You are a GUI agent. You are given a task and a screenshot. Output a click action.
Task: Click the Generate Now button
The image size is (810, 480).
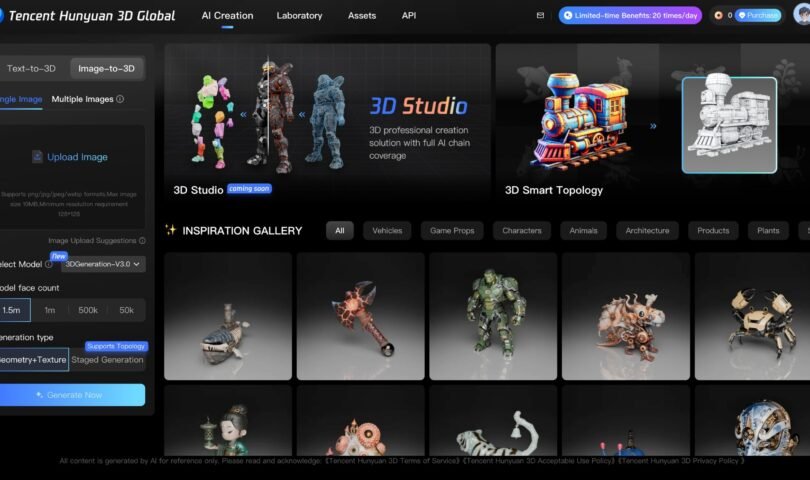point(70,395)
